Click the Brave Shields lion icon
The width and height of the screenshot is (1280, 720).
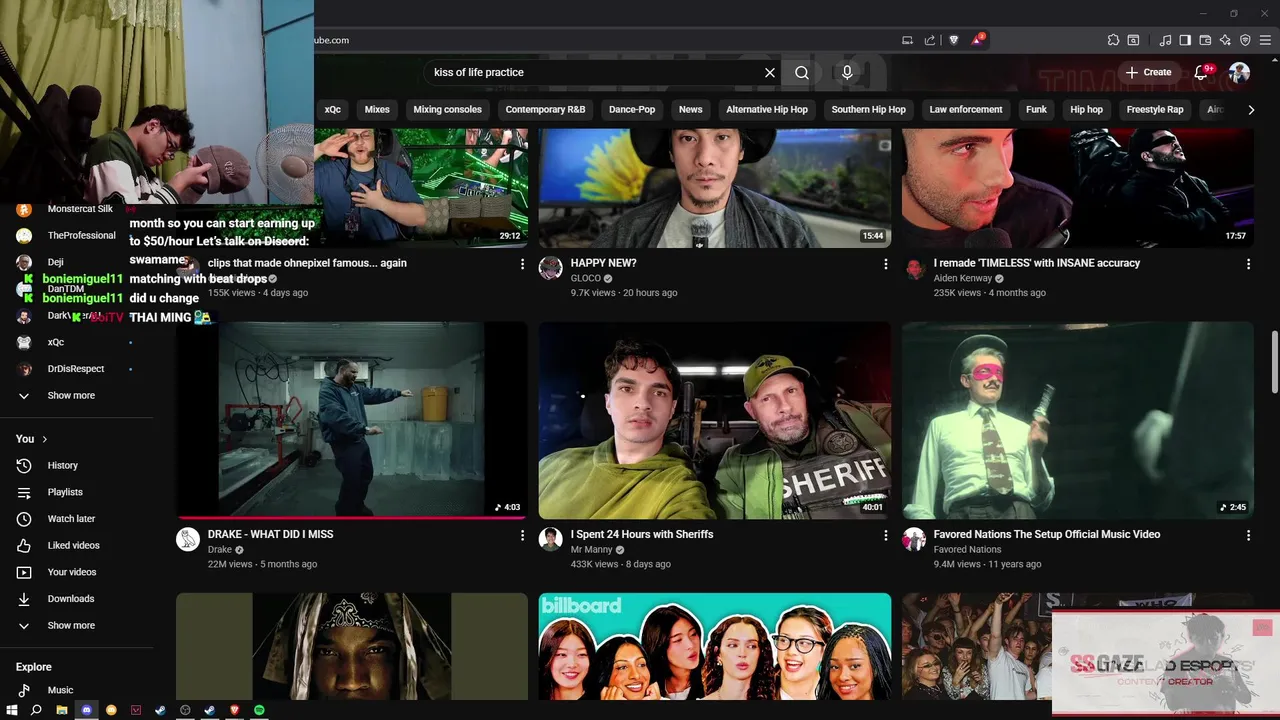[954, 40]
